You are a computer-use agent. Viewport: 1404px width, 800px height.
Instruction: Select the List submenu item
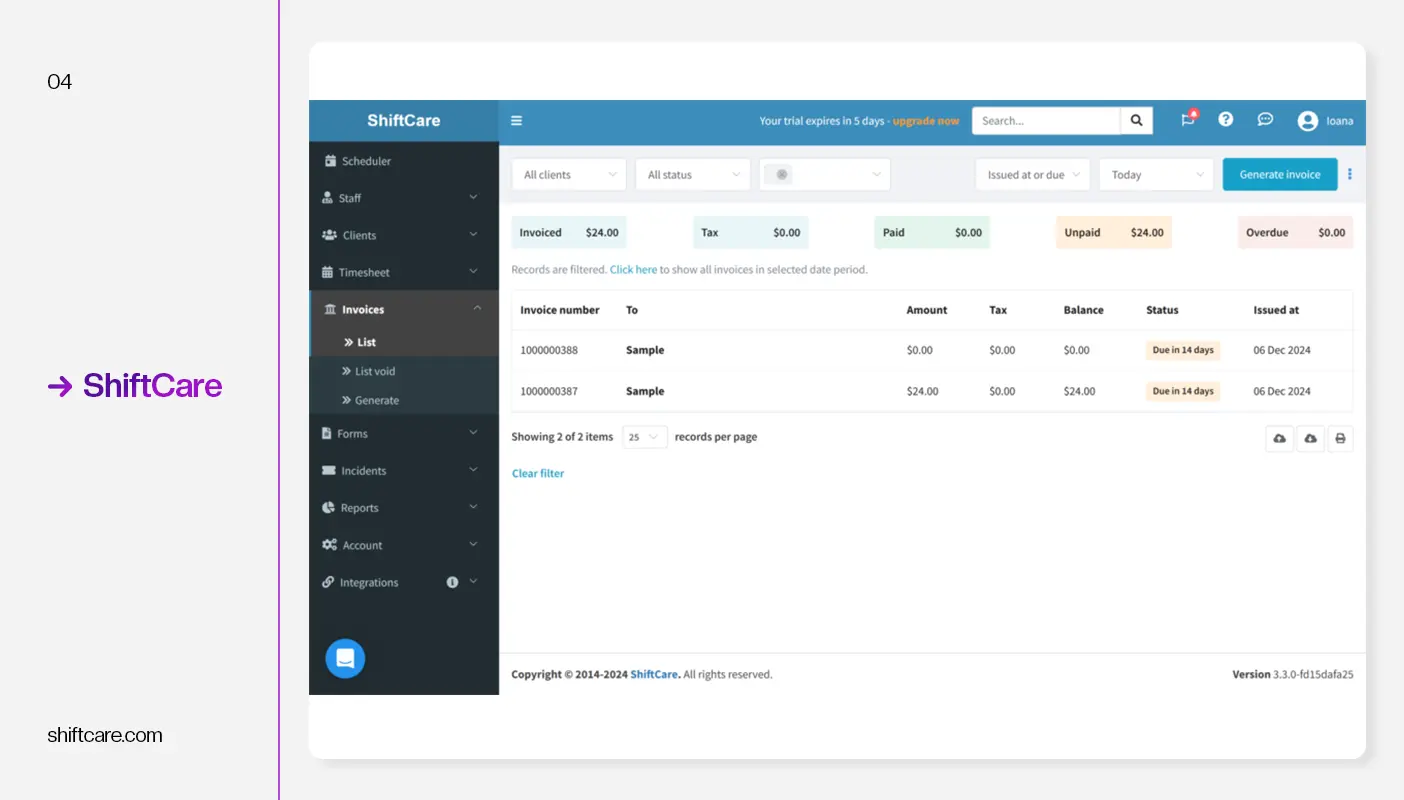404,342
